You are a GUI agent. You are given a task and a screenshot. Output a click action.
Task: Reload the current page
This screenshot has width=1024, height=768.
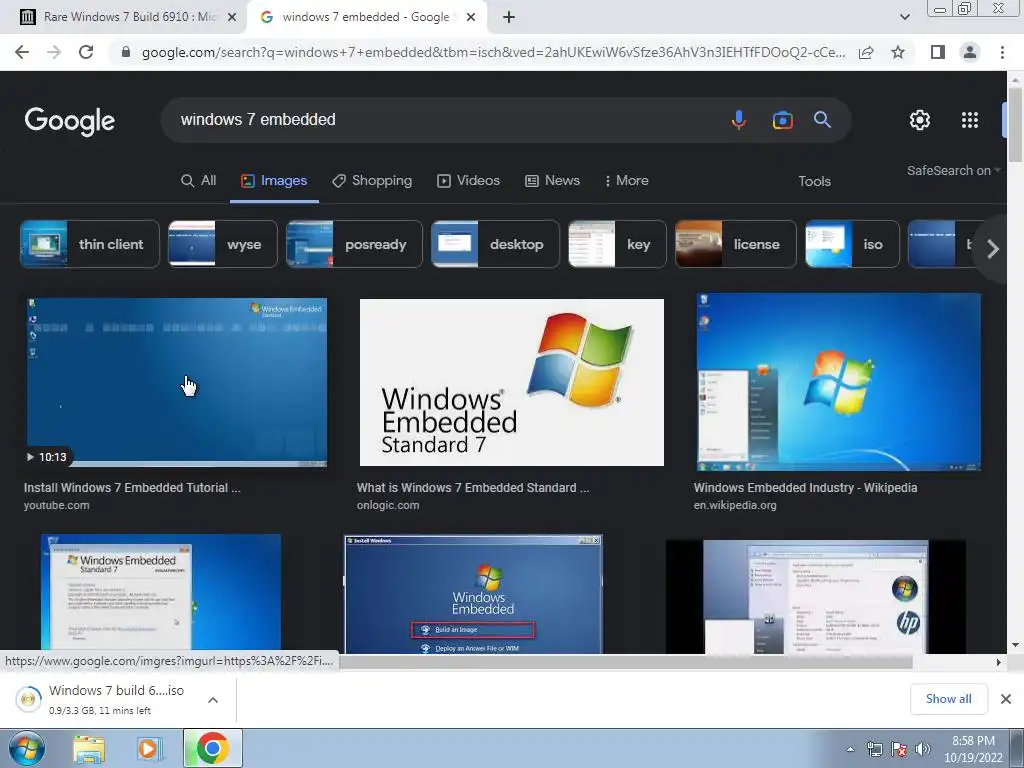pos(86,52)
